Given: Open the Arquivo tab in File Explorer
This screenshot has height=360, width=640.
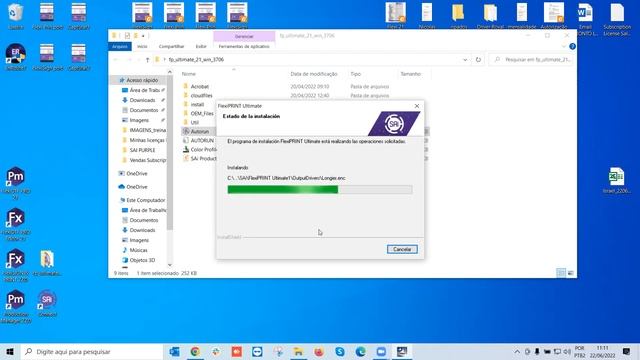Looking at the screenshot, I should coord(120,47).
